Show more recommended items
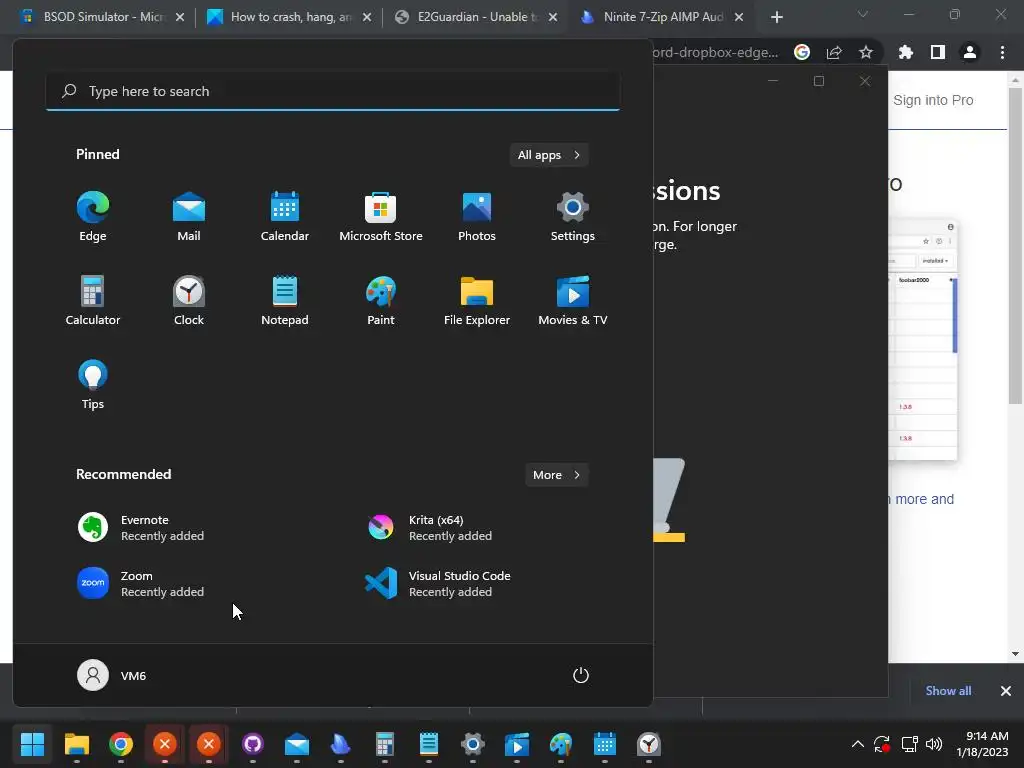The image size is (1024, 768). click(556, 475)
